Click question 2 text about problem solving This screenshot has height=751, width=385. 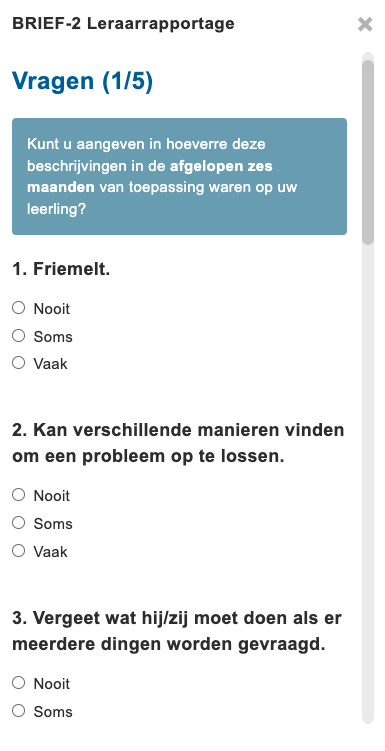point(178,443)
